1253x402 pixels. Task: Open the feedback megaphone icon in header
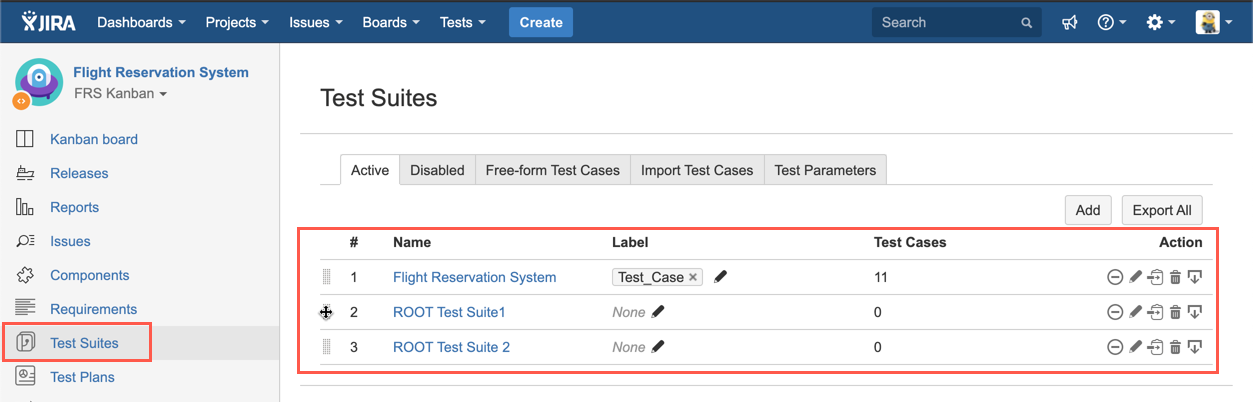1069,22
